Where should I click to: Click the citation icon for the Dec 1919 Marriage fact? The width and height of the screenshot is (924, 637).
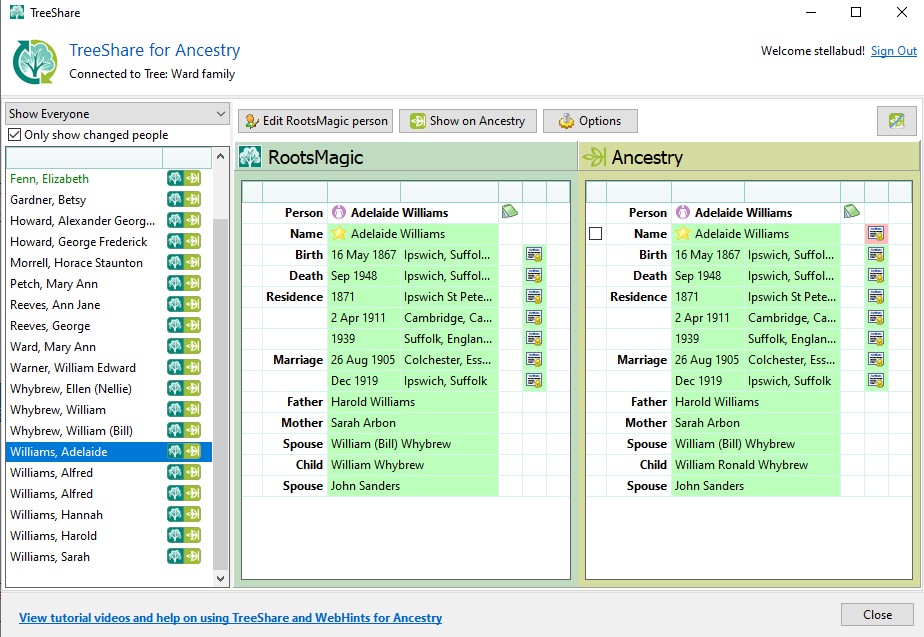click(x=534, y=380)
